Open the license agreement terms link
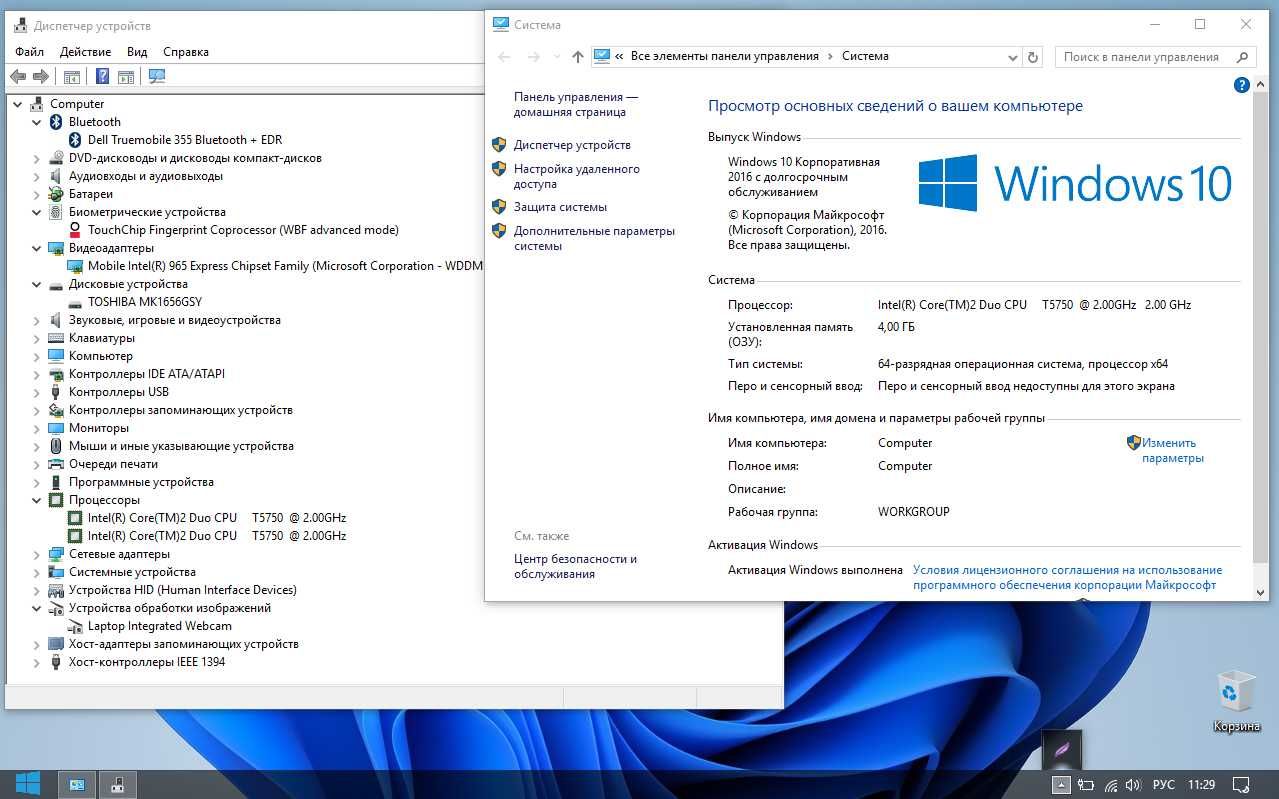1279x799 pixels. [1067, 577]
